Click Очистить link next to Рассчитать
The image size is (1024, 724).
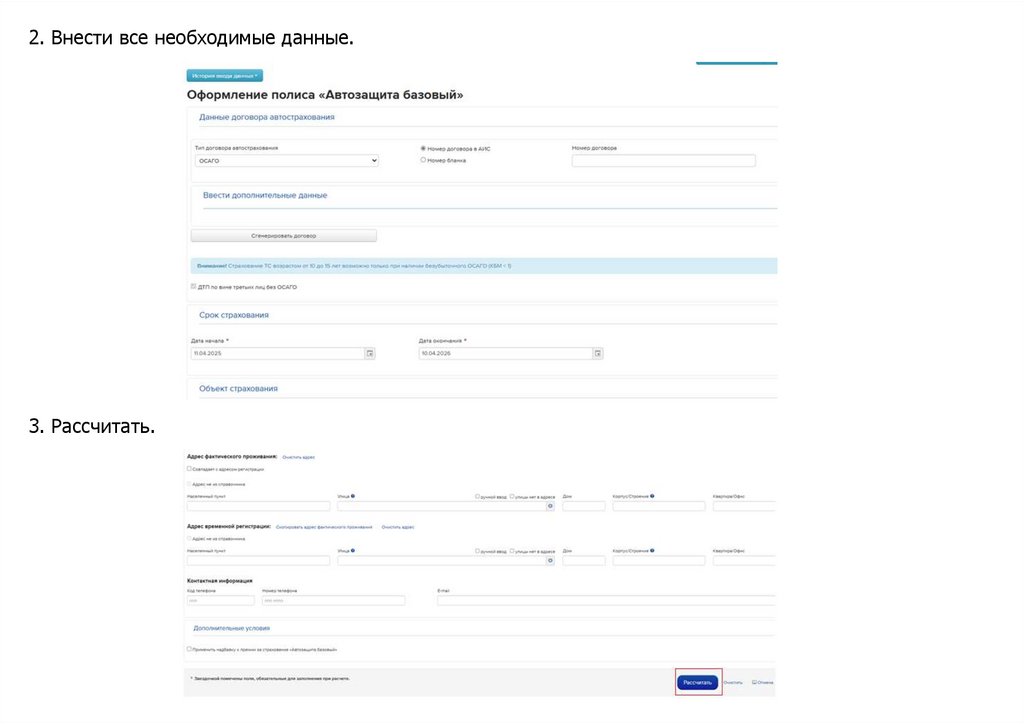(x=733, y=683)
